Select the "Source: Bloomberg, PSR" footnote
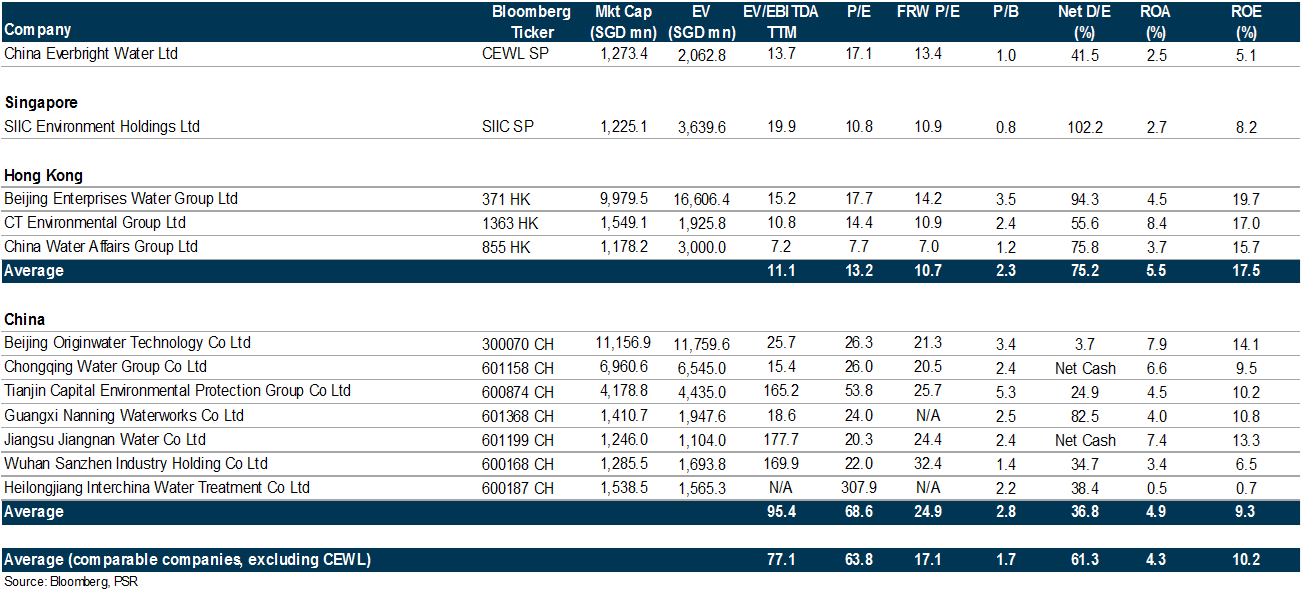This screenshot has width=1303, height=592. pos(71,582)
